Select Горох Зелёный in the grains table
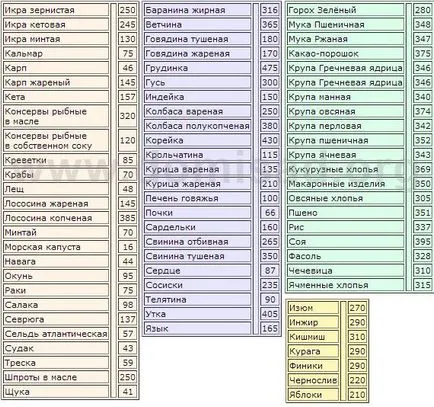 click(345, 10)
